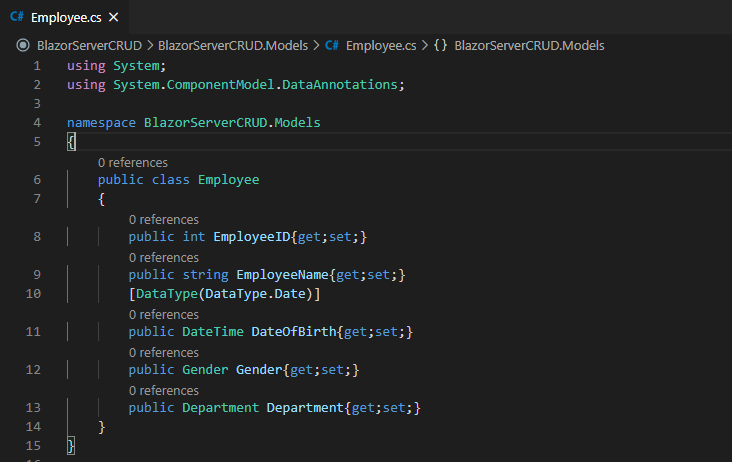Expand the namespace symbol breadcrumb at path end

(529, 45)
